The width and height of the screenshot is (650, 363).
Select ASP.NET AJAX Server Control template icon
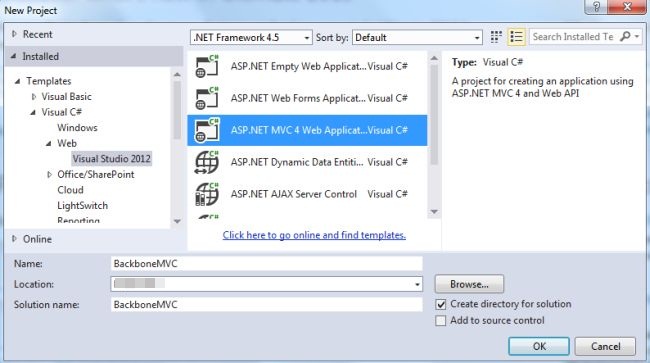(x=206, y=194)
